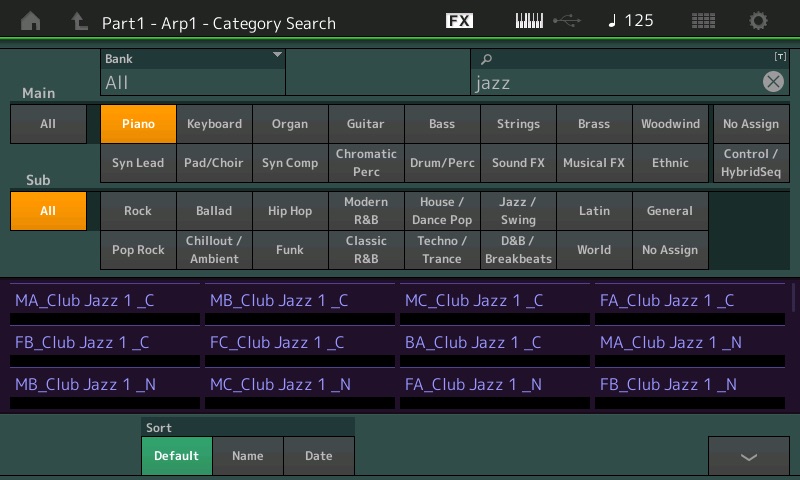Select arpeggio MA_Club Jazz 1 _N
The image size is (800, 480).
click(690, 346)
